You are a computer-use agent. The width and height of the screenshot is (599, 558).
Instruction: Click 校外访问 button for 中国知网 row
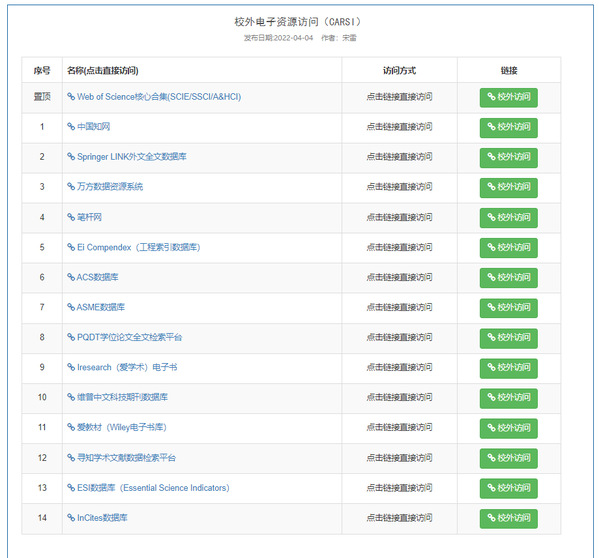point(508,128)
